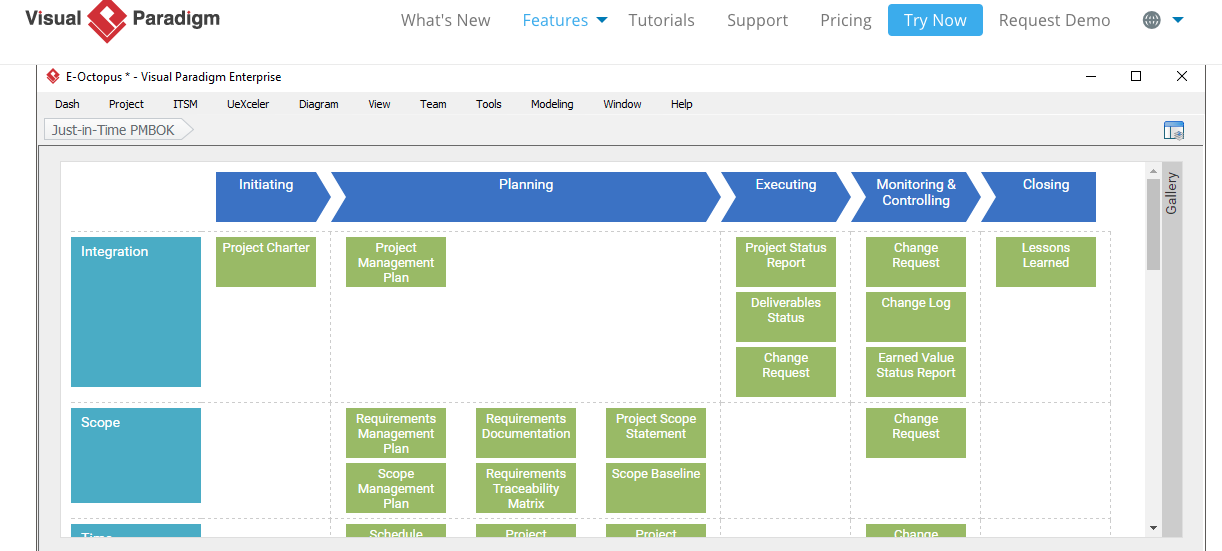Open the Scope Baseline item
The image size is (1222, 551).
(656, 488)
